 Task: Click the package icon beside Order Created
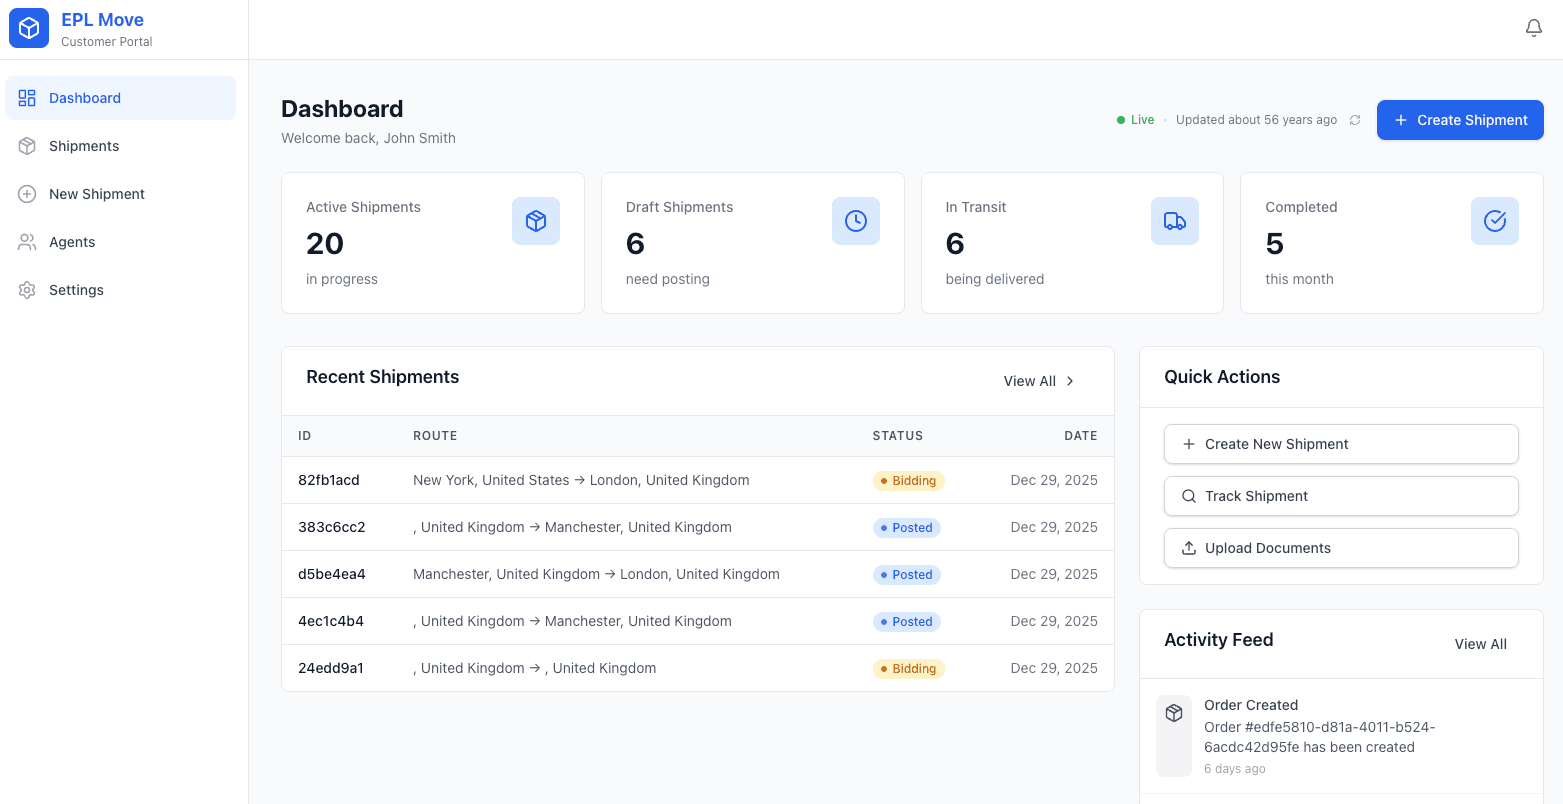(1173, 712)
